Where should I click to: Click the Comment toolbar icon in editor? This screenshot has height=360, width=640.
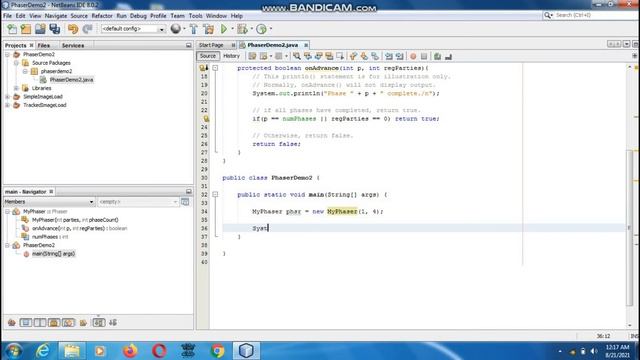[437, 56]
